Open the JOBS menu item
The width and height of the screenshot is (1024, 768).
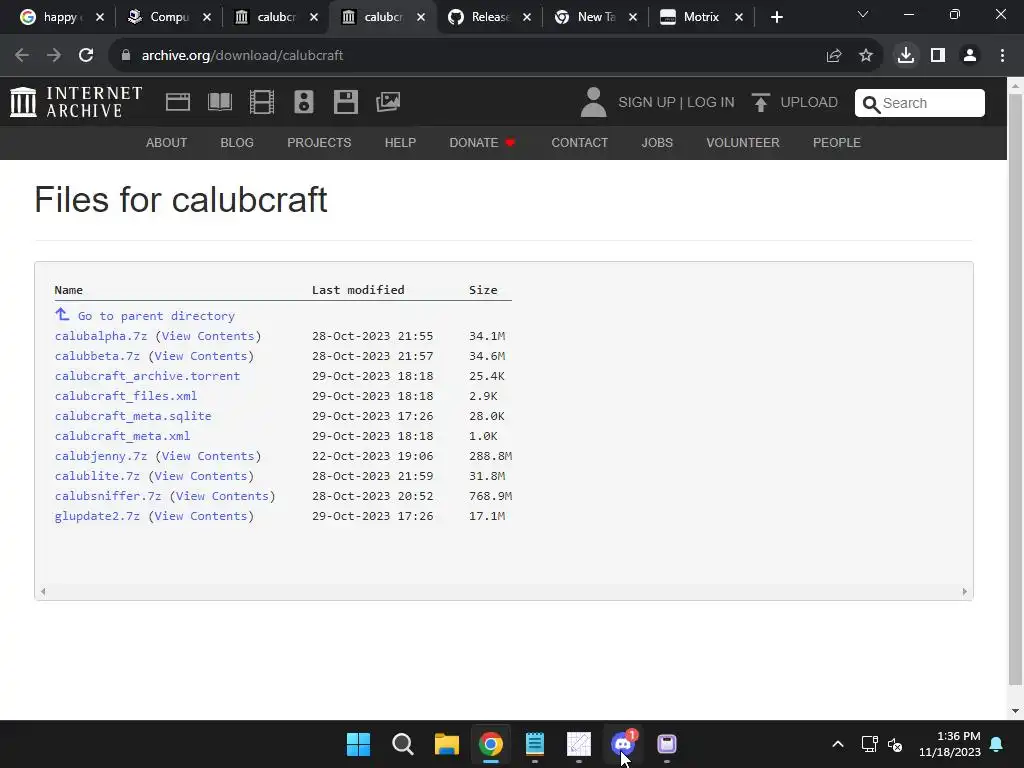[x=657, y=142]
